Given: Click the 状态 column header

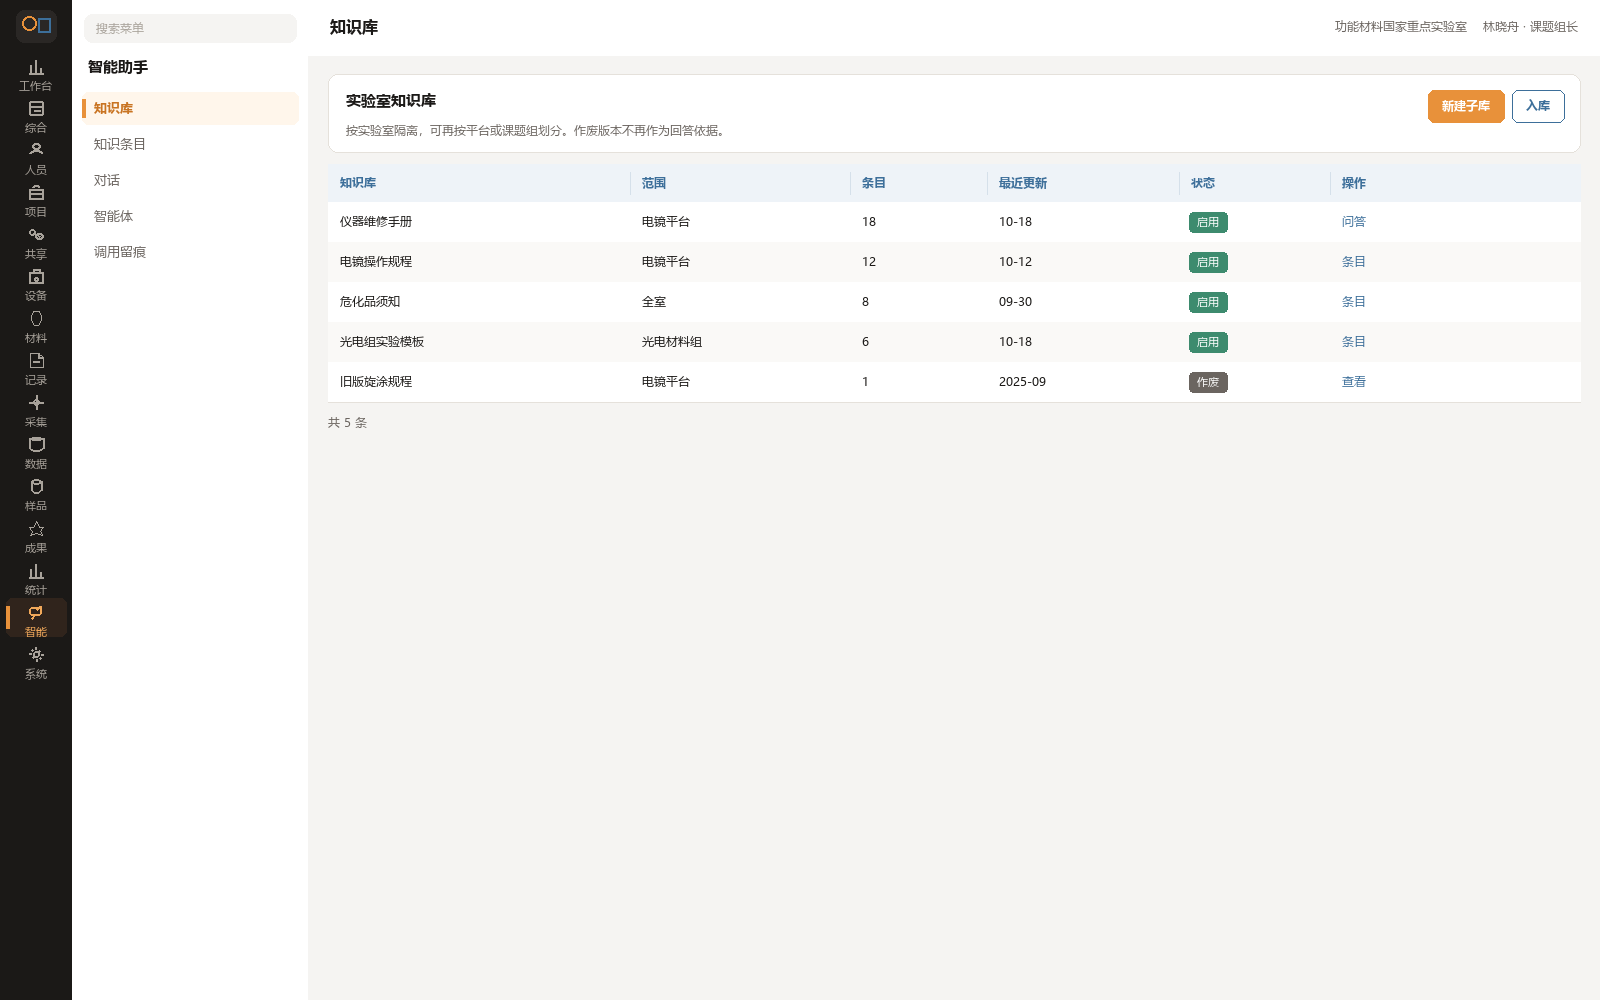Looking at the screenshot, I should [x=1203, y=183].
